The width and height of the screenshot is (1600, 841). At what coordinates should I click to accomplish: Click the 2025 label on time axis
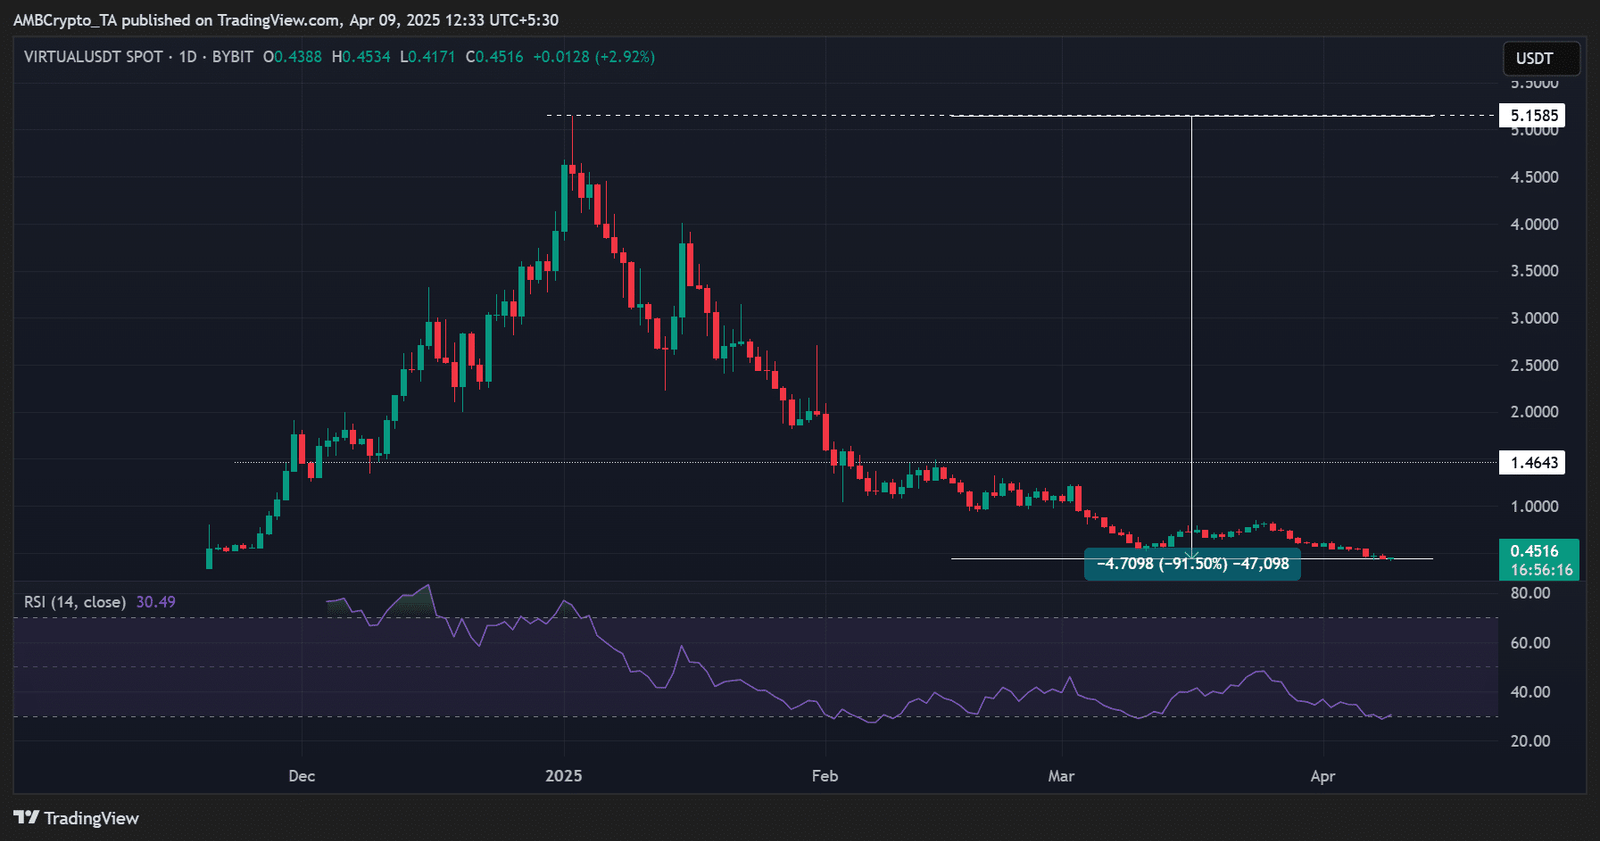pyautogui.click(x=564, y=776)
